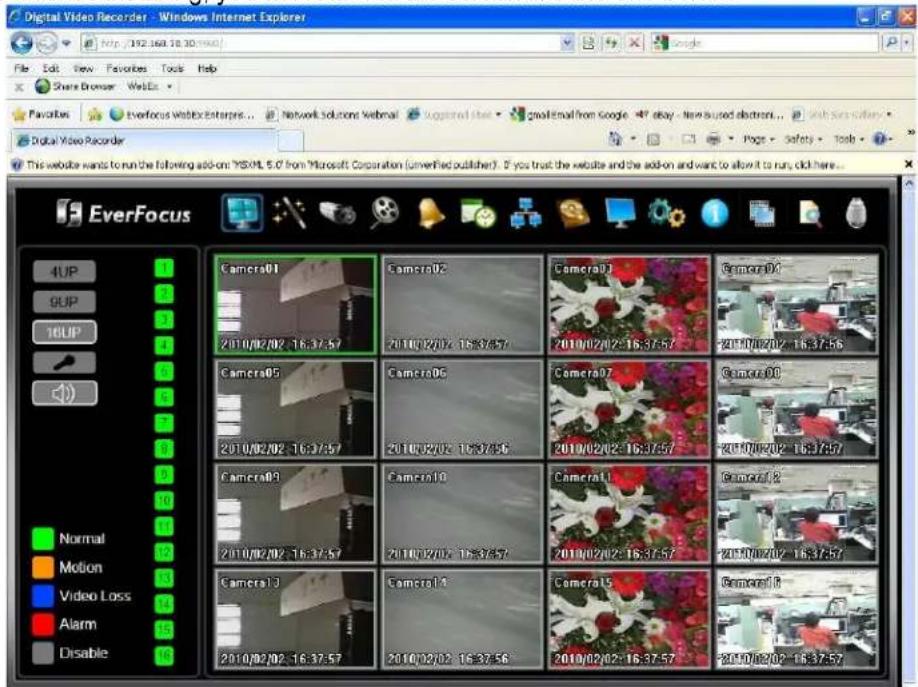918x687 pixels.
Task: Switch to 9UP layout
Action: pos(64,302)
